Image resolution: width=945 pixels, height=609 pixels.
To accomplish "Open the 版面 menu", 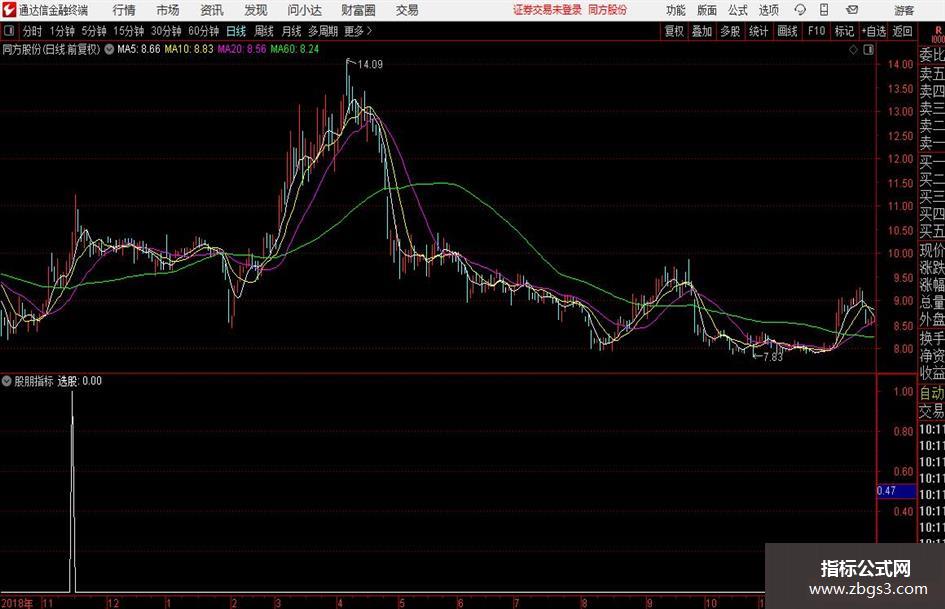I will [x=706, y=10].
